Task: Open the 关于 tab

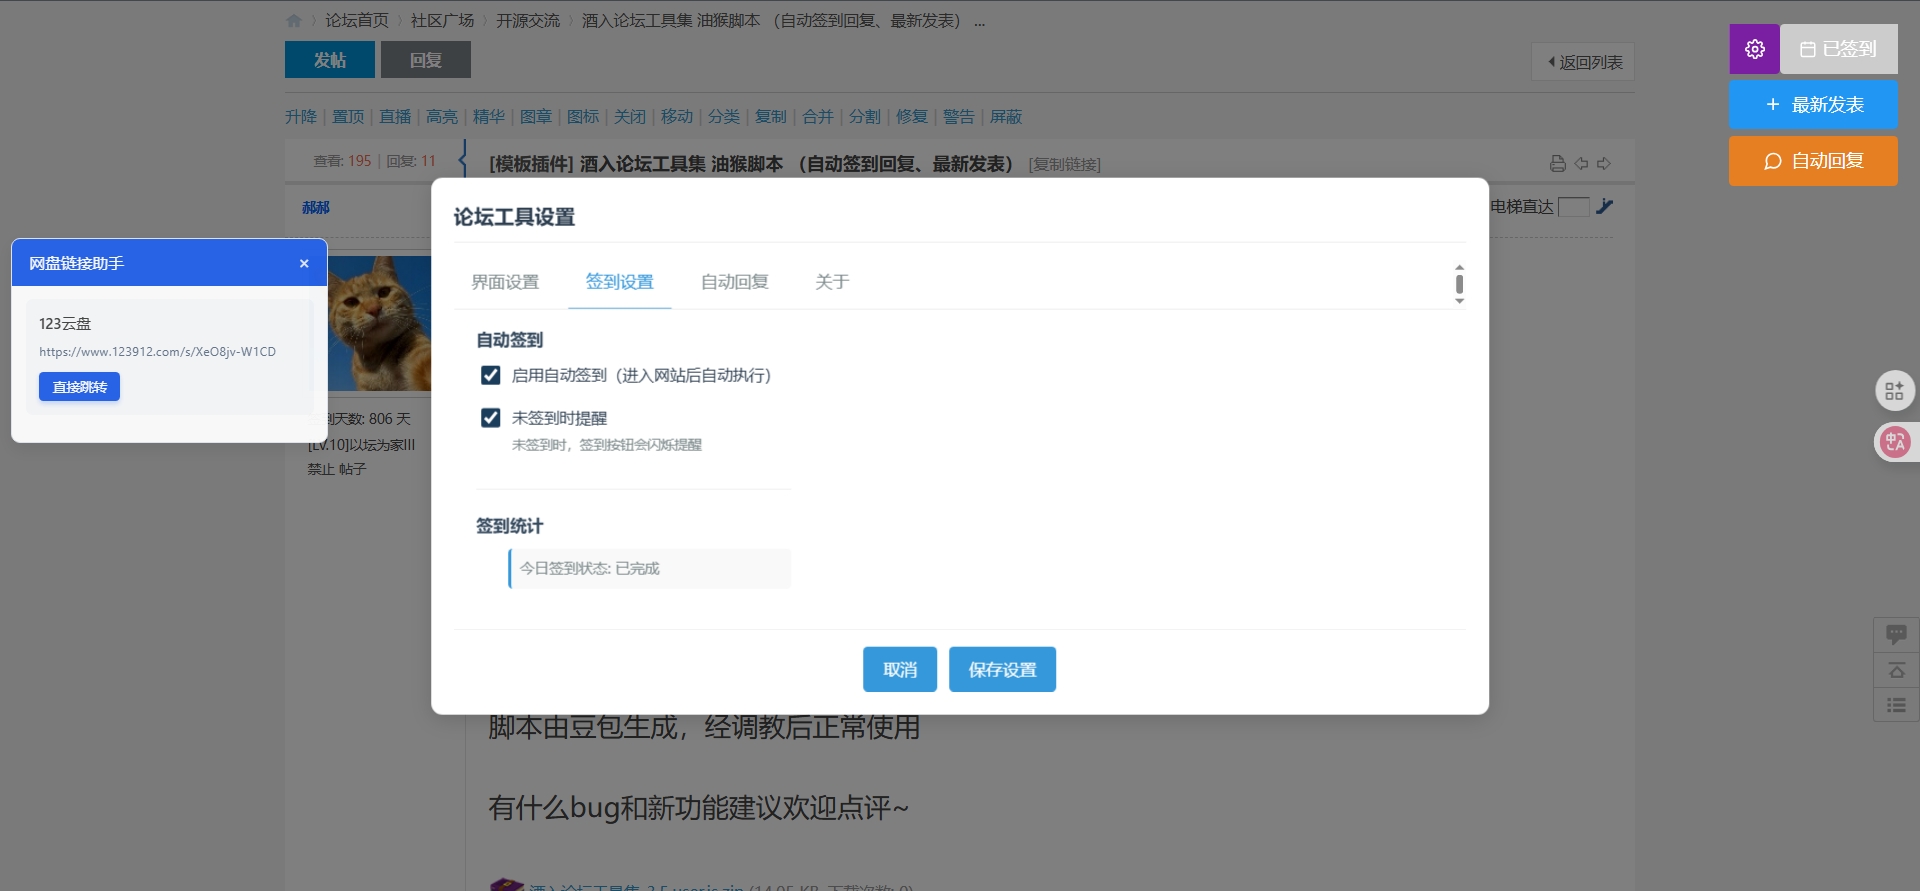Action: [x=831, y=282]
